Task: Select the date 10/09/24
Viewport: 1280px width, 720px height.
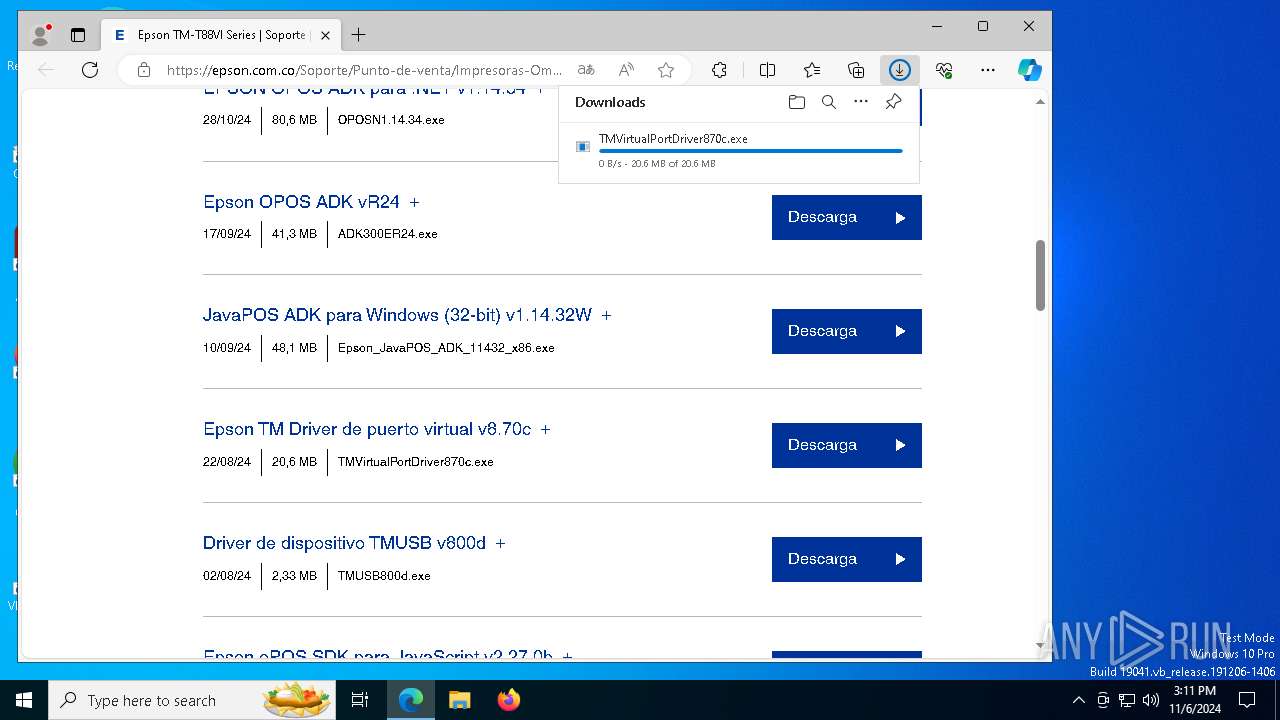Action: (227, 347)
